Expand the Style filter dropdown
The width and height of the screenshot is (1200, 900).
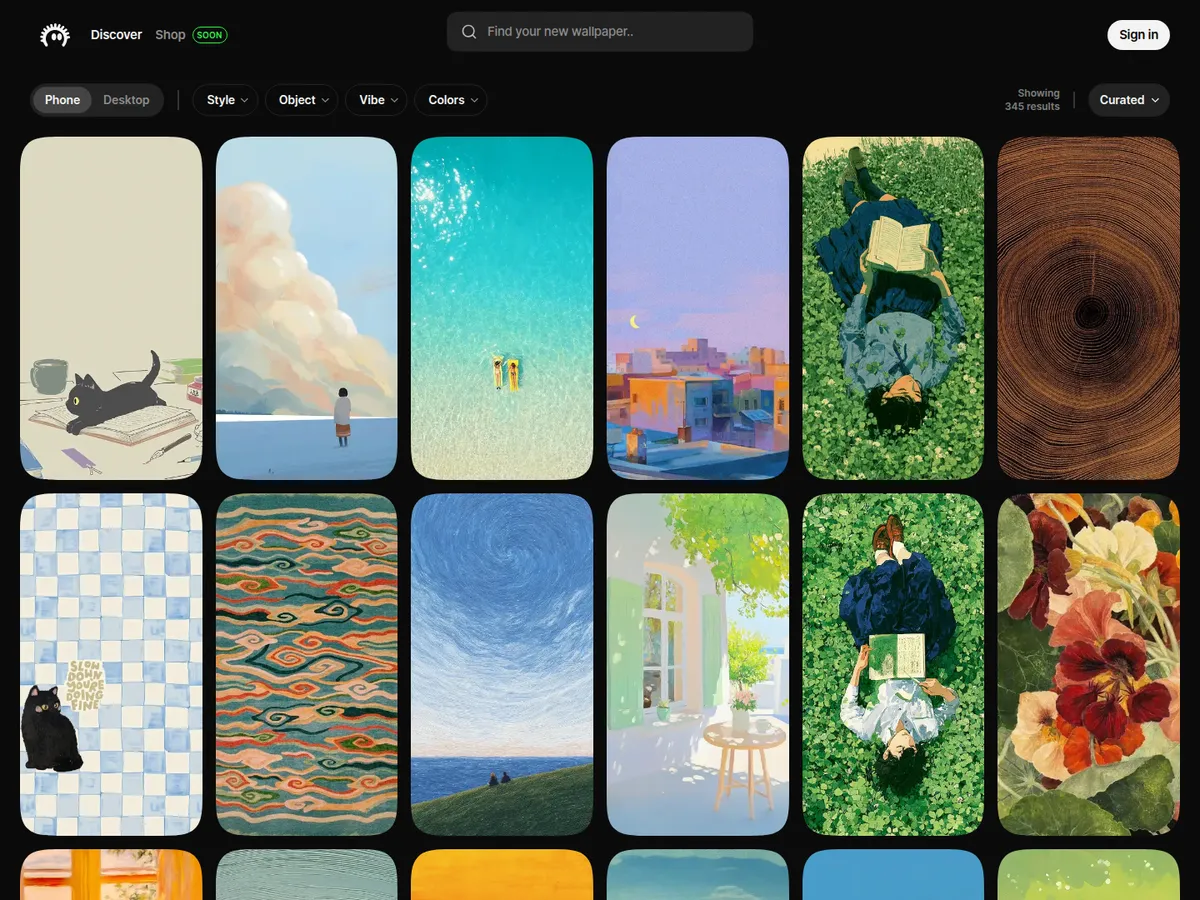226,100
